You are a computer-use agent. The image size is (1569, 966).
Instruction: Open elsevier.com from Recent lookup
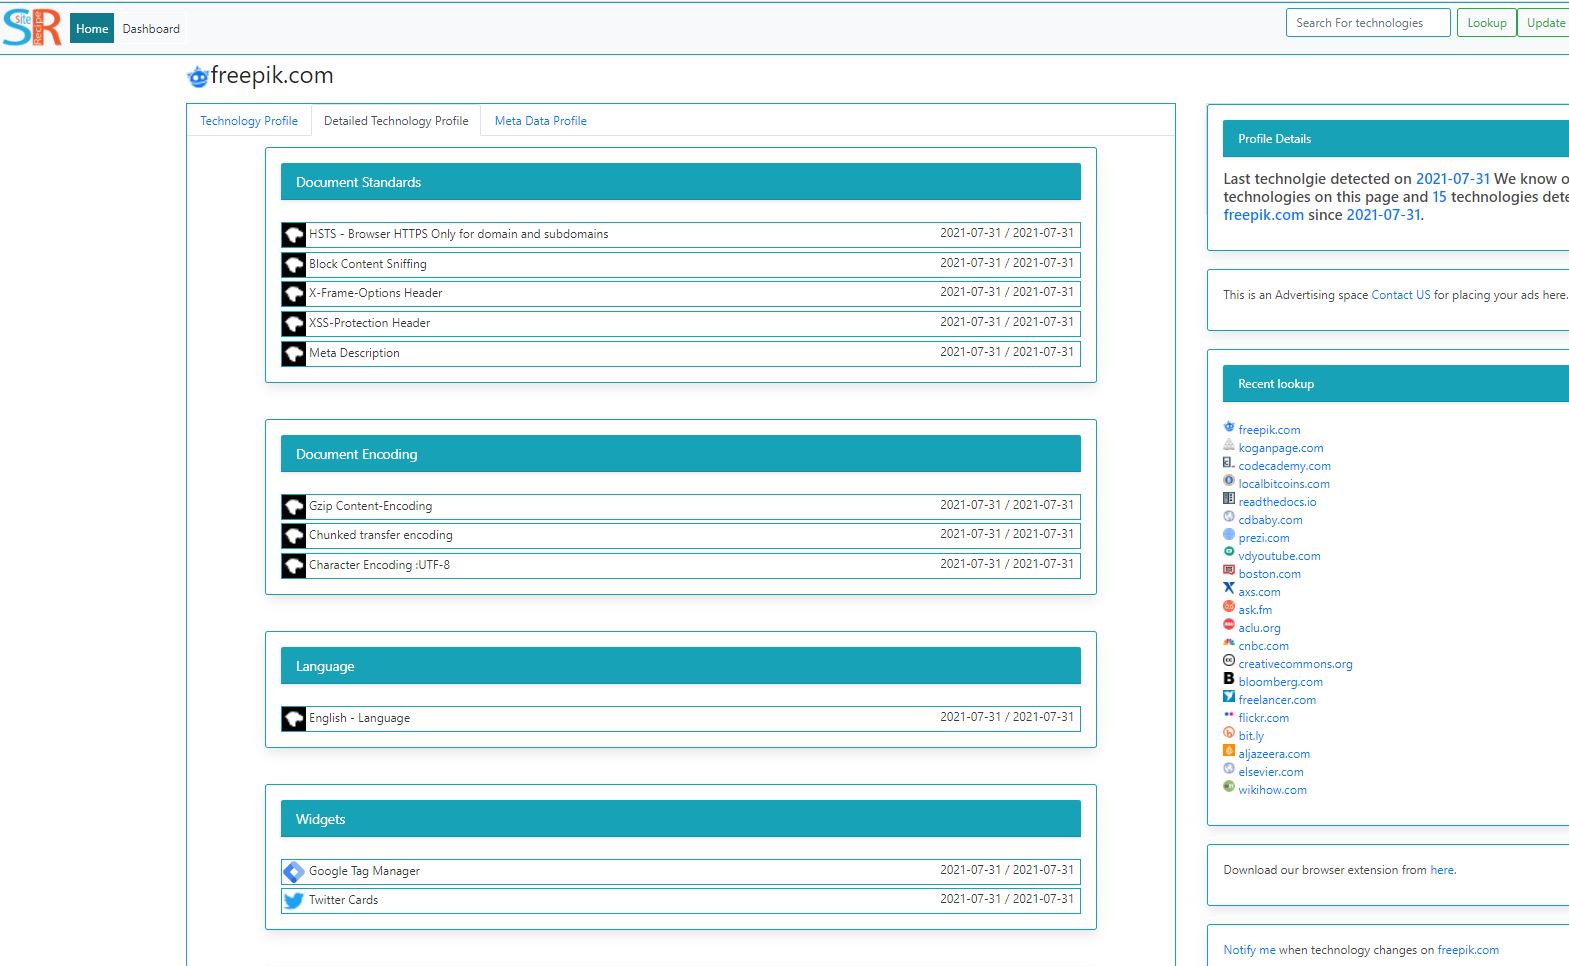click(x=1270, y=772)
